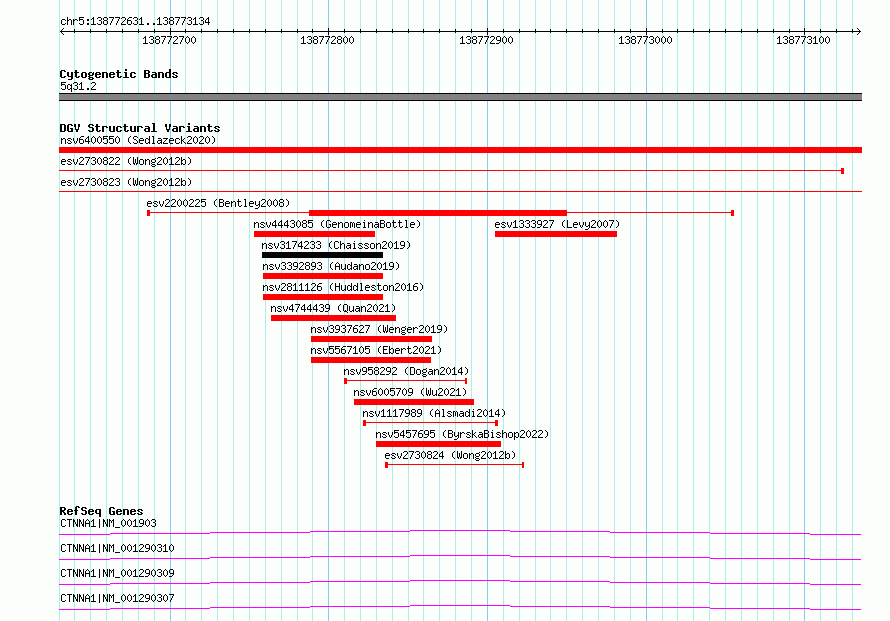The width and height of the screenshot is (890, 621).
Task: Click the CTNNA1|NM_001290307 gene label
Action: pyautogui.click(x=117, y=598)
